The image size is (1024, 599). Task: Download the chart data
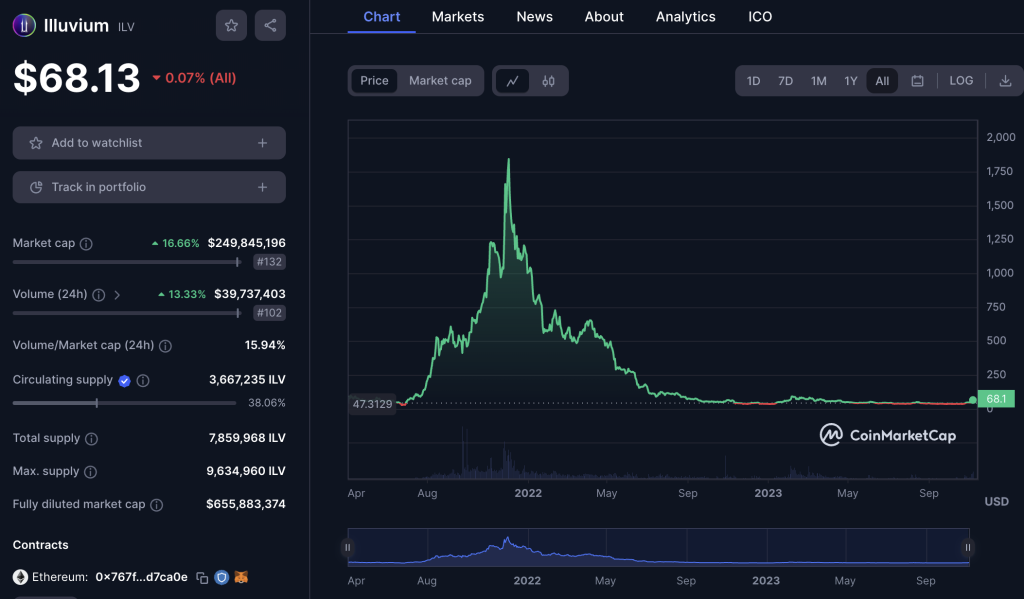[1005, 81]
